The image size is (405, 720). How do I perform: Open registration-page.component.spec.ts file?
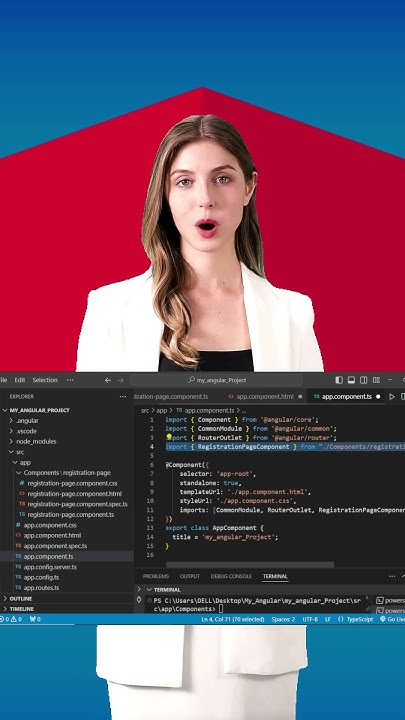67,504
